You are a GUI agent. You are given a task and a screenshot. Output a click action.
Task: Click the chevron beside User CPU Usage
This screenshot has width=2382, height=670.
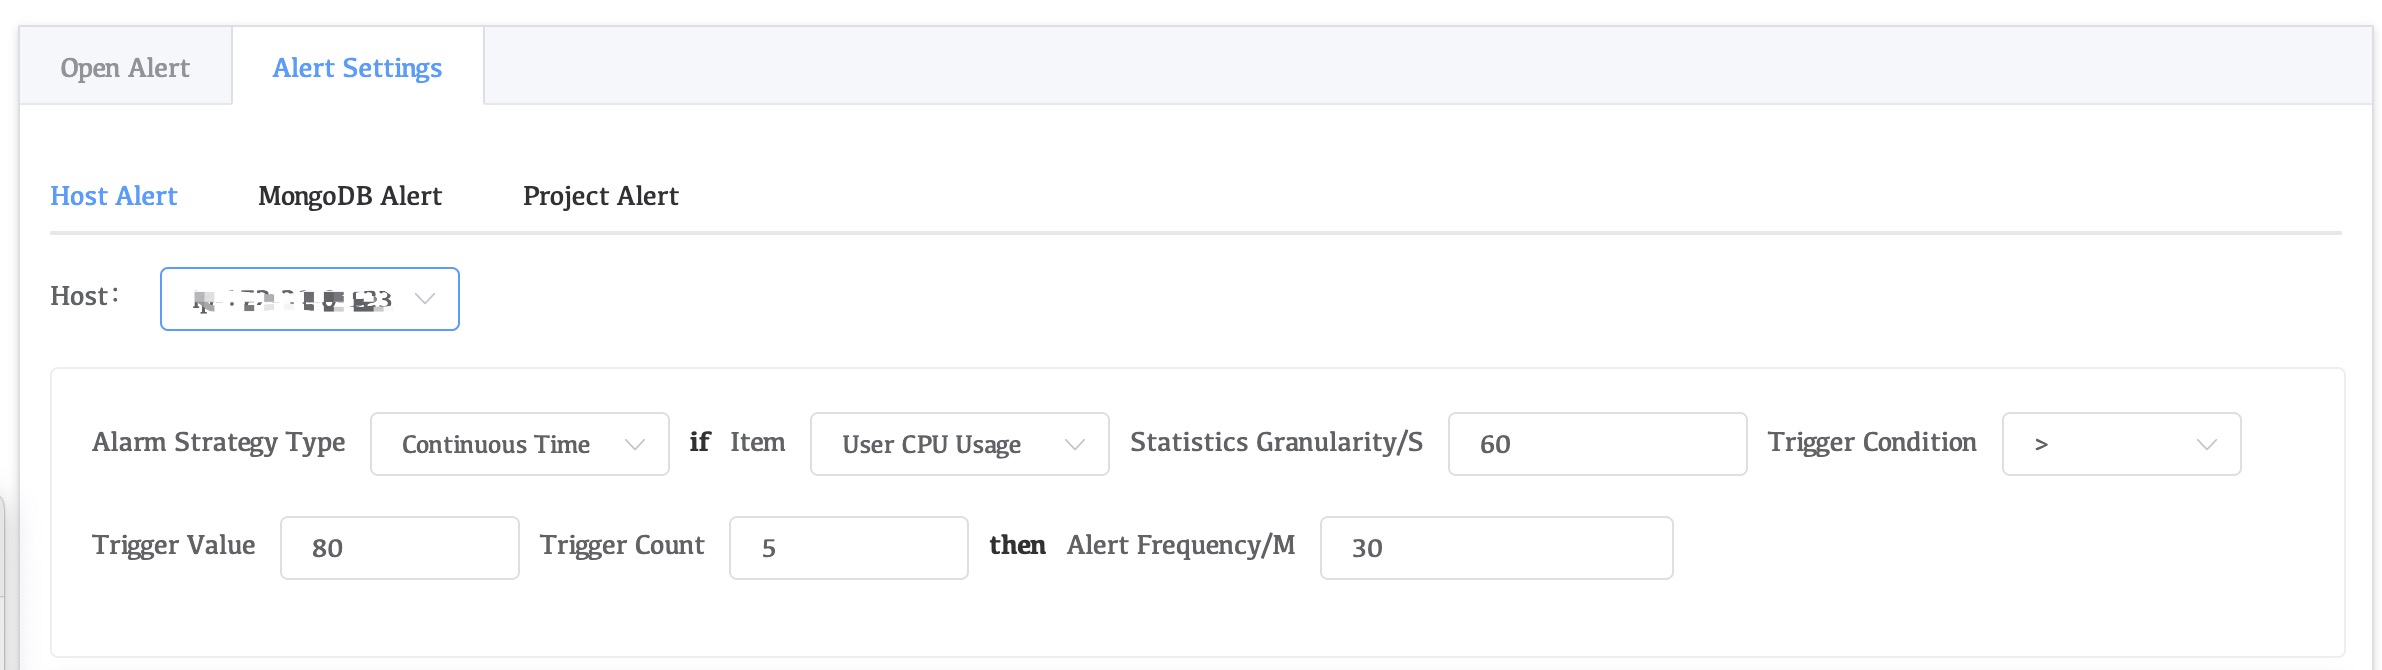(1075, 444)
